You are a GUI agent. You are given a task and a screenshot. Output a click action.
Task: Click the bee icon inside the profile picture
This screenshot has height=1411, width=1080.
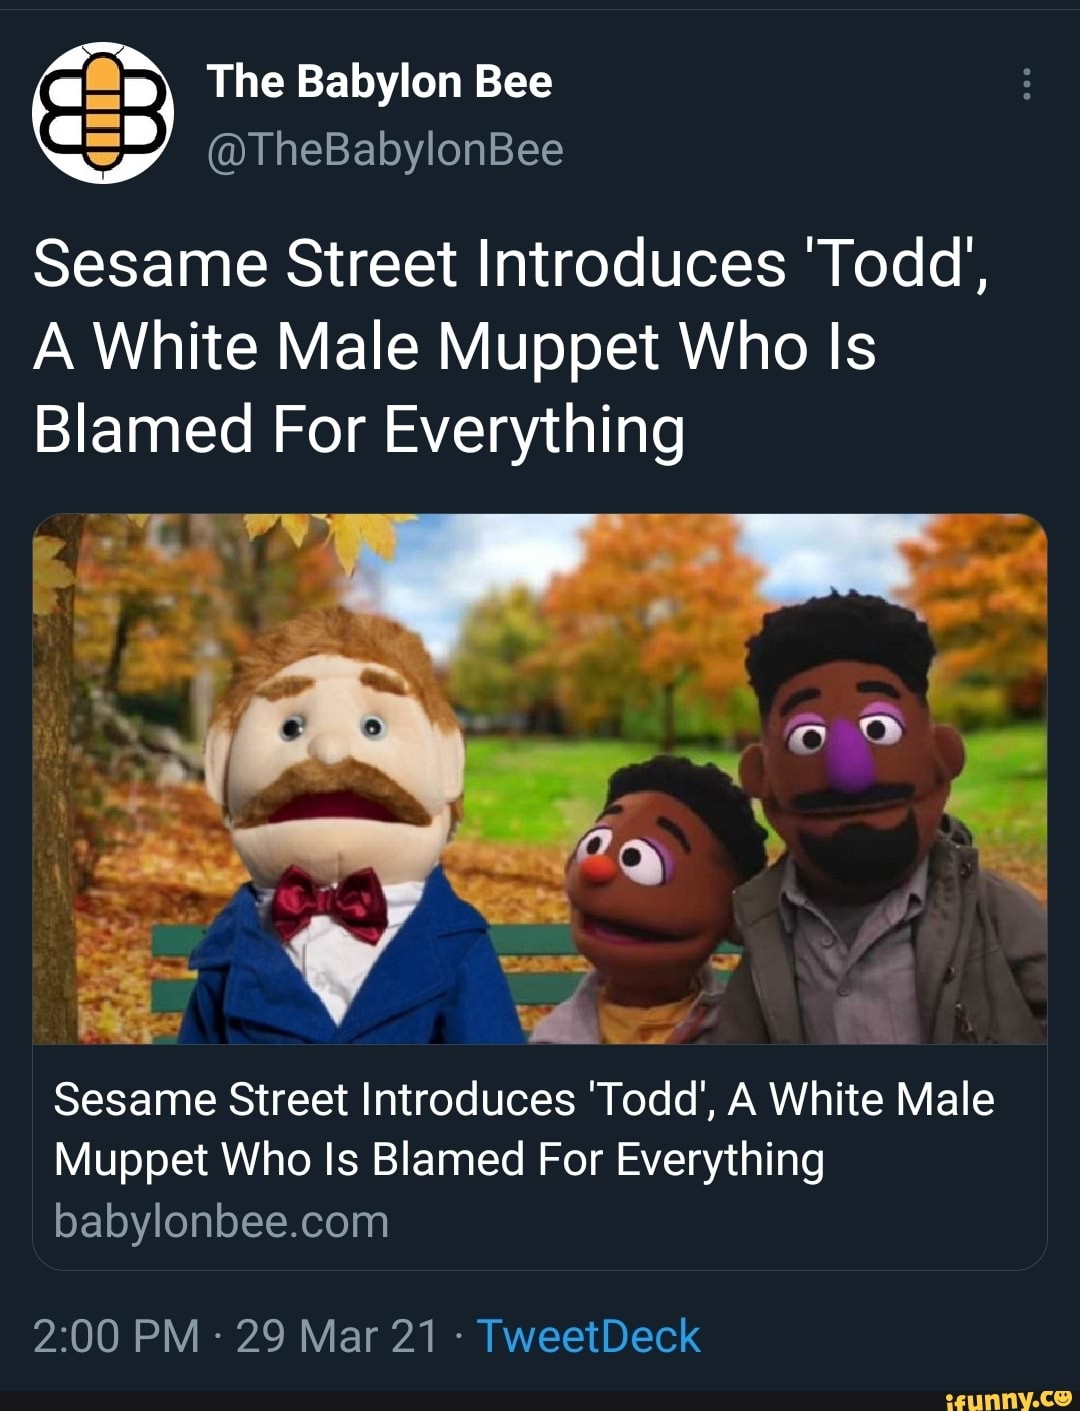point(103,113)
